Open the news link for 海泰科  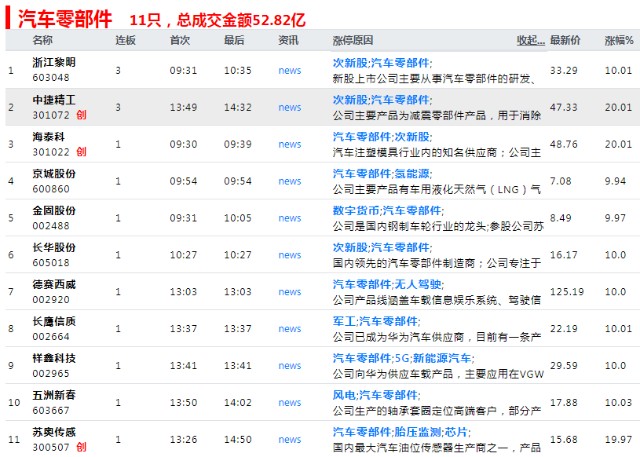pyautogui.click(x=290, y=144)
